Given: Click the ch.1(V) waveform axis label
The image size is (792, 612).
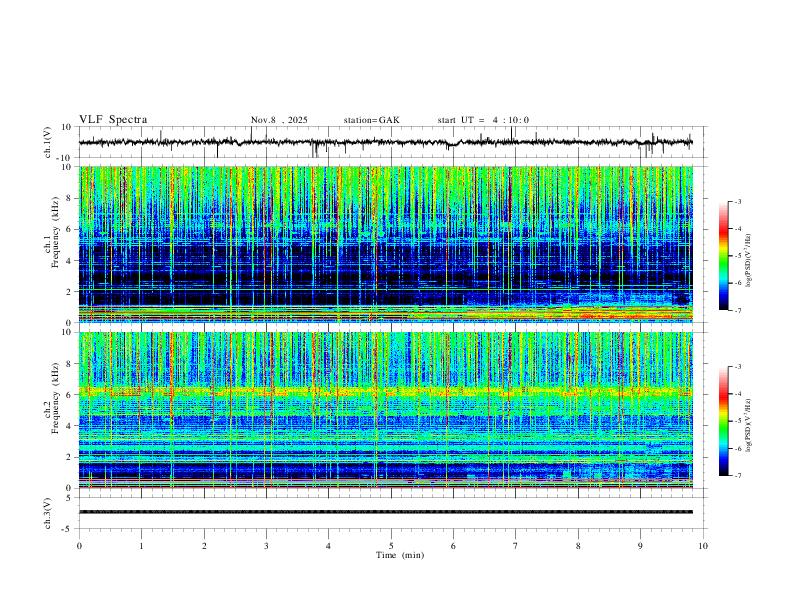Looking at the screenshot, I should (x=48, y=142).
